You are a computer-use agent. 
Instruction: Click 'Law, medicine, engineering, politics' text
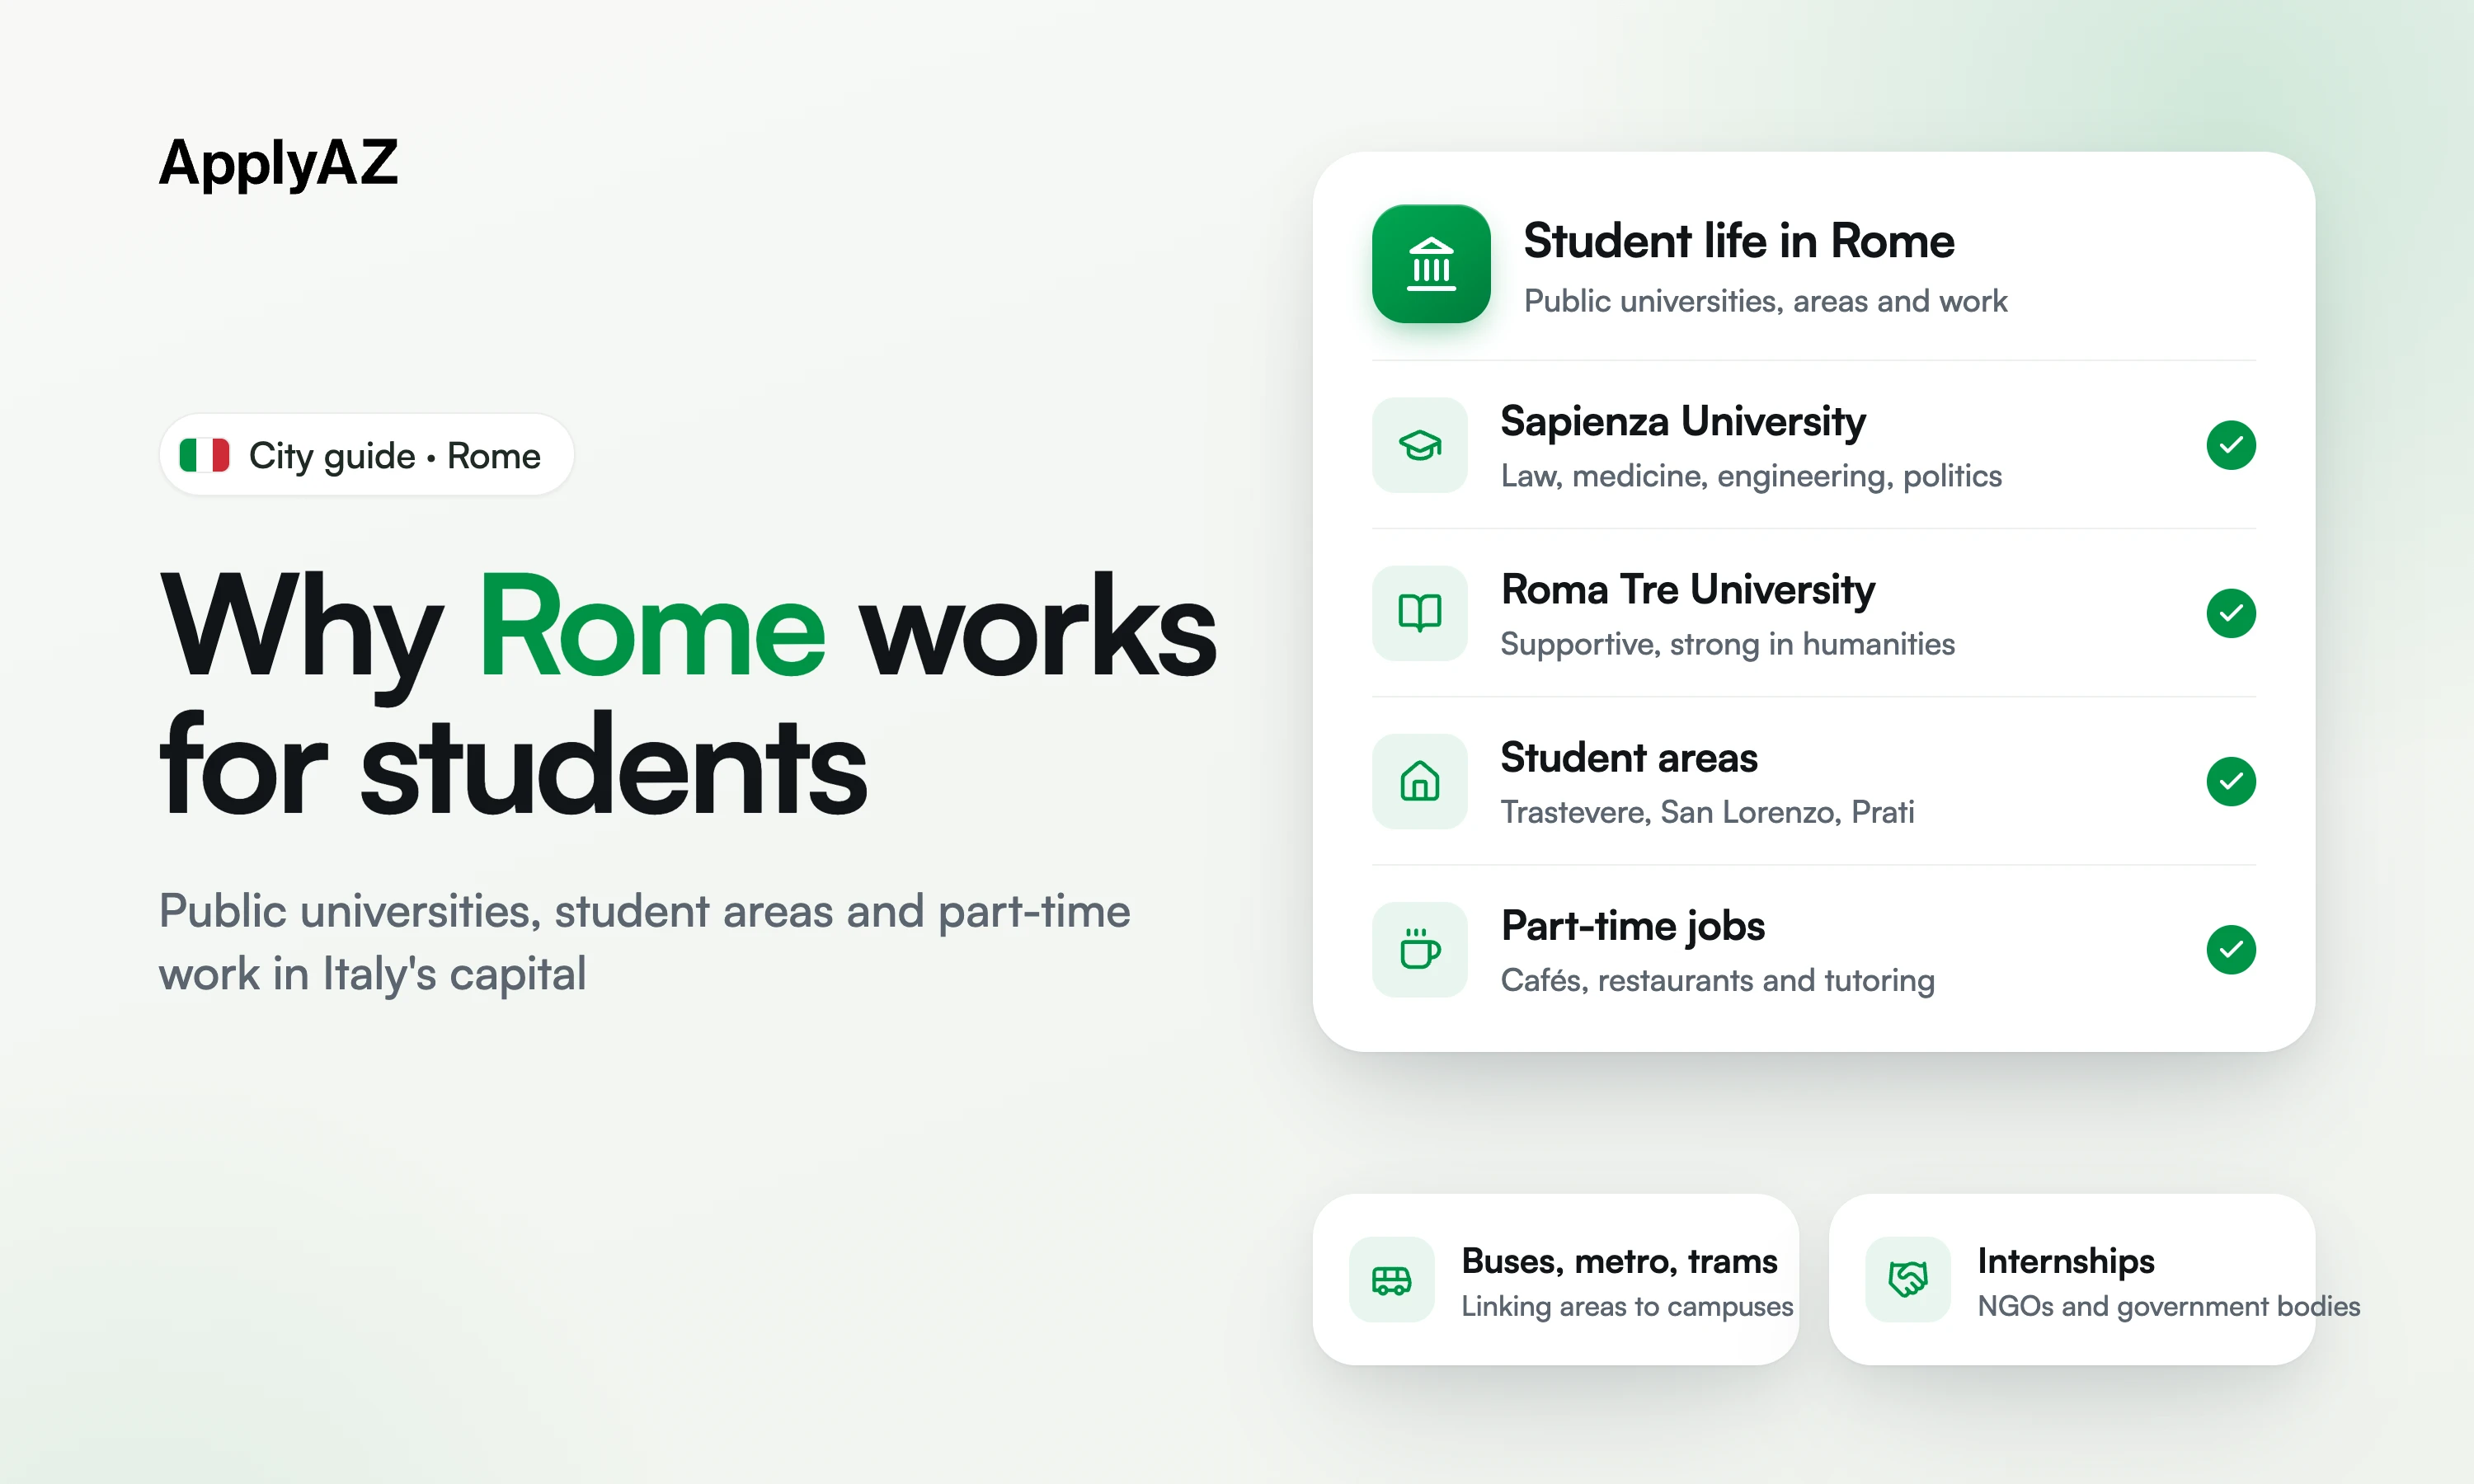pyautogui.click(x=1751, y=477)
